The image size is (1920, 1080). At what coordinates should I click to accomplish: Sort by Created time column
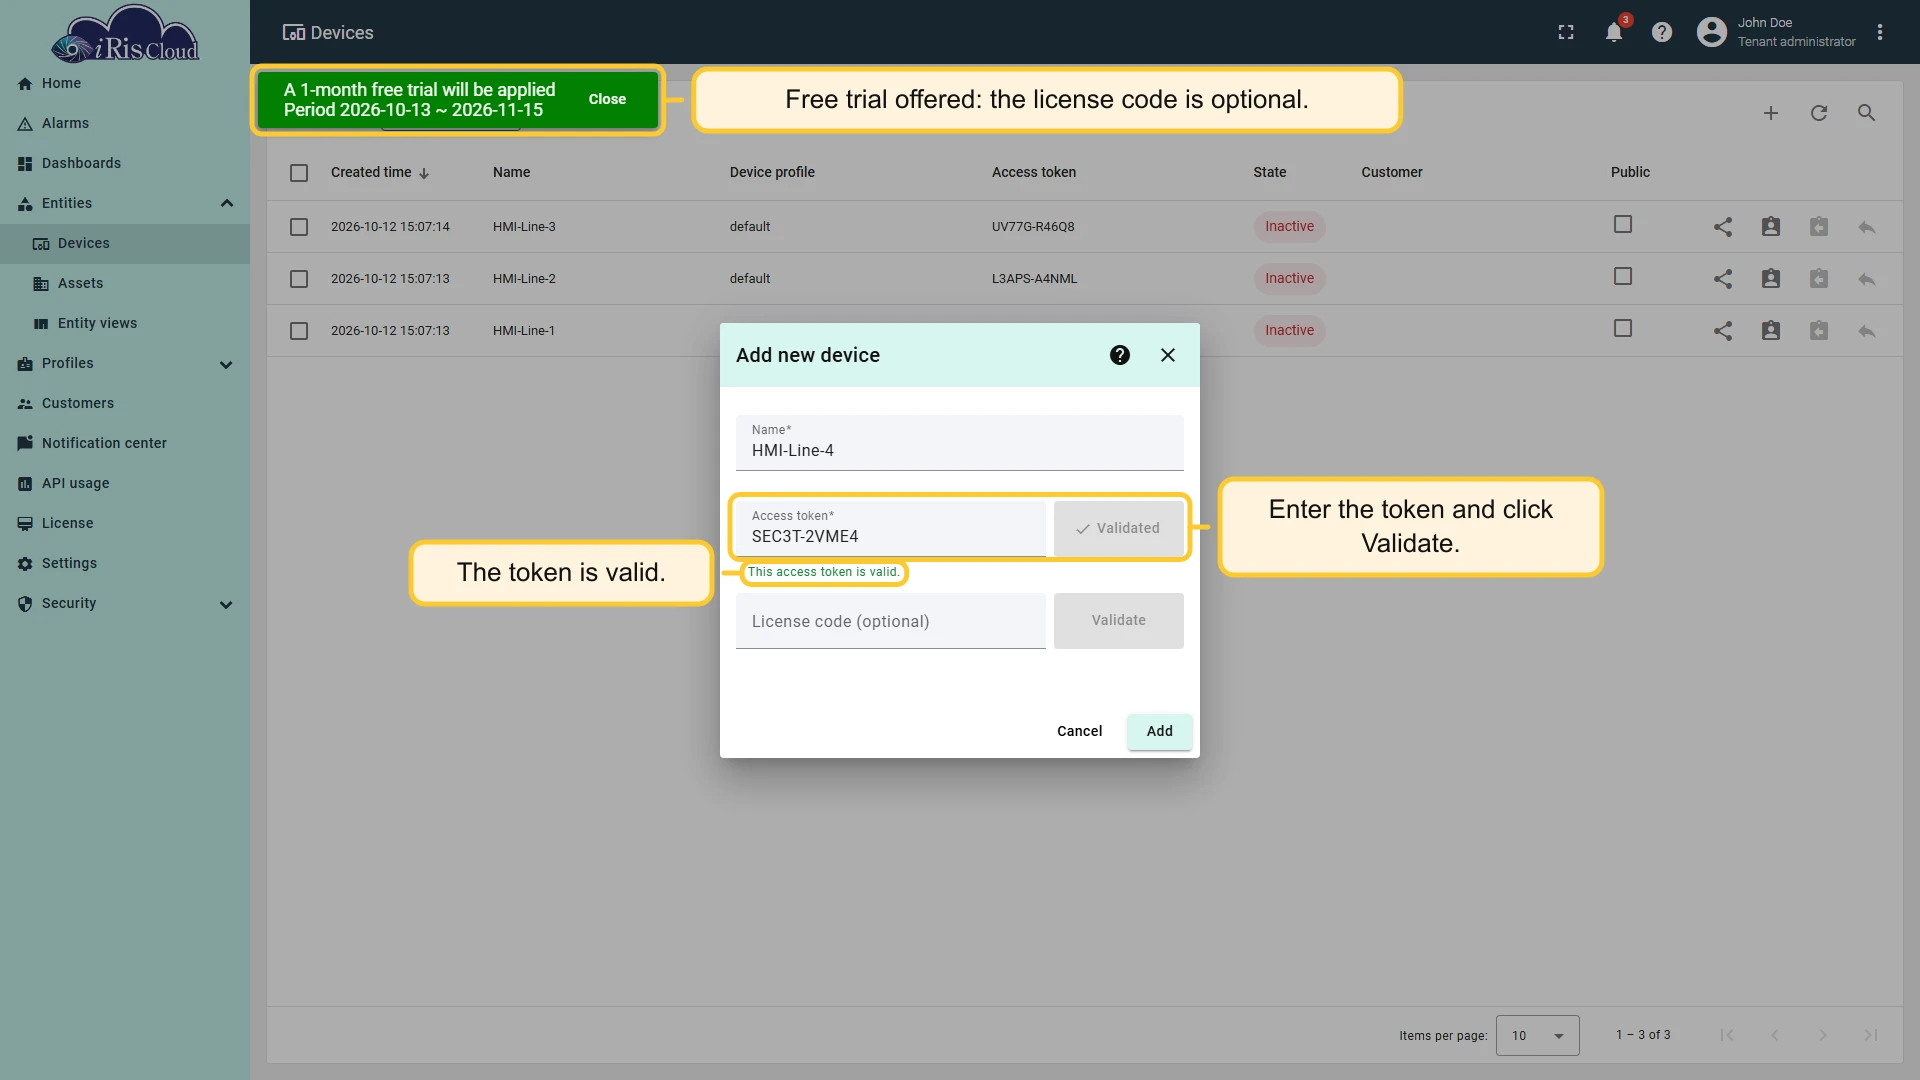[x=380, y=173]
